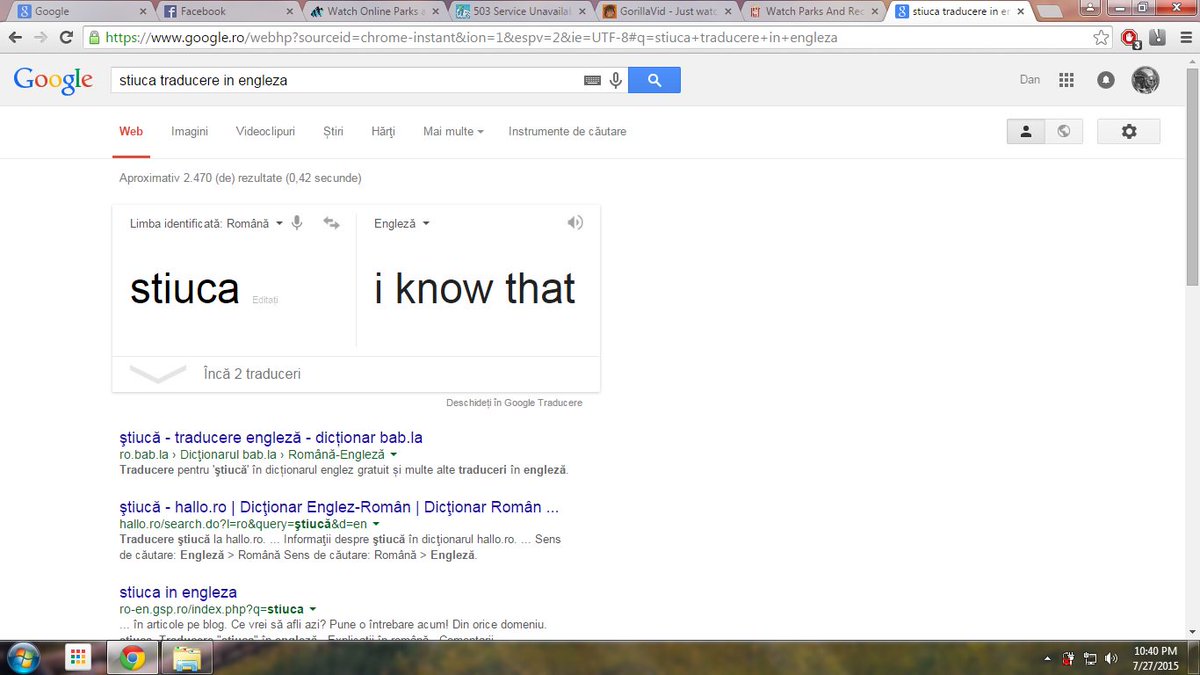Show hidden tray icons arrow
Screen dimensions: 1200x675
(x=1047, y=659)
